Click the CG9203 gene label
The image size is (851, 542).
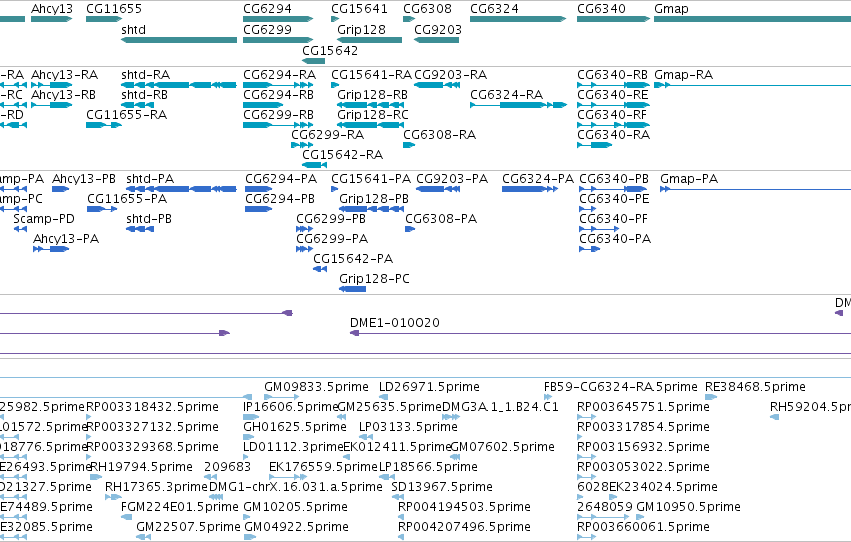438,29
